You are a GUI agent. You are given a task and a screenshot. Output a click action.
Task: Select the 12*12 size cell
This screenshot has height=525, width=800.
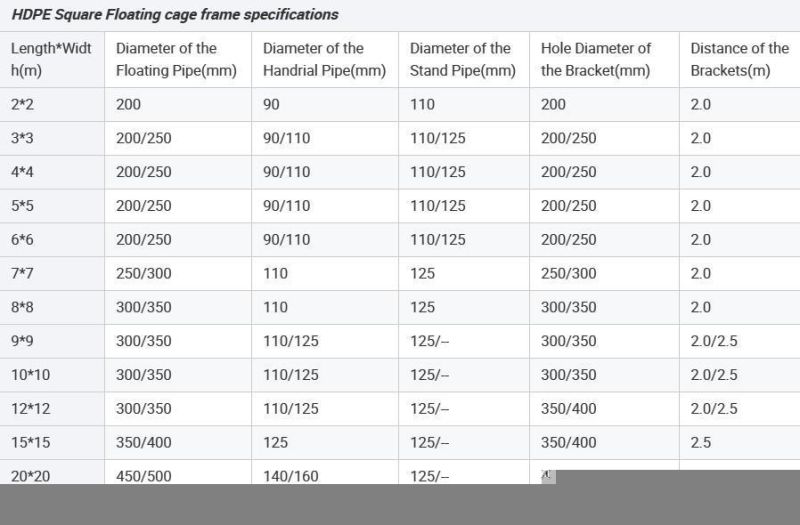point(30,408)
